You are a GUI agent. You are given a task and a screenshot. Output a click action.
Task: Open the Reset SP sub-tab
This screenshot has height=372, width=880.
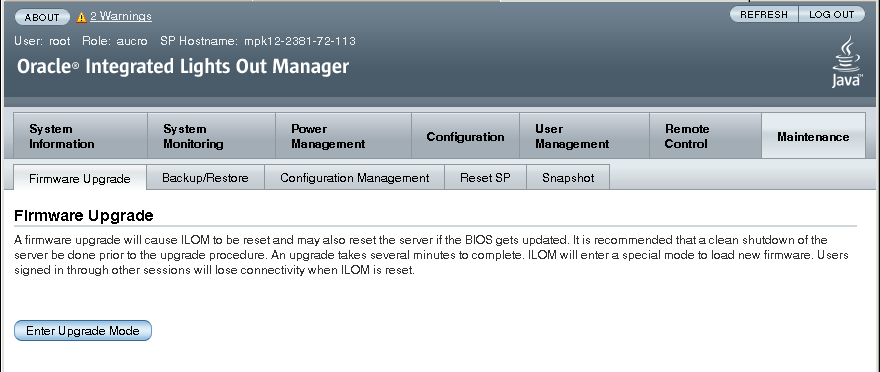(x=485, y=178)
